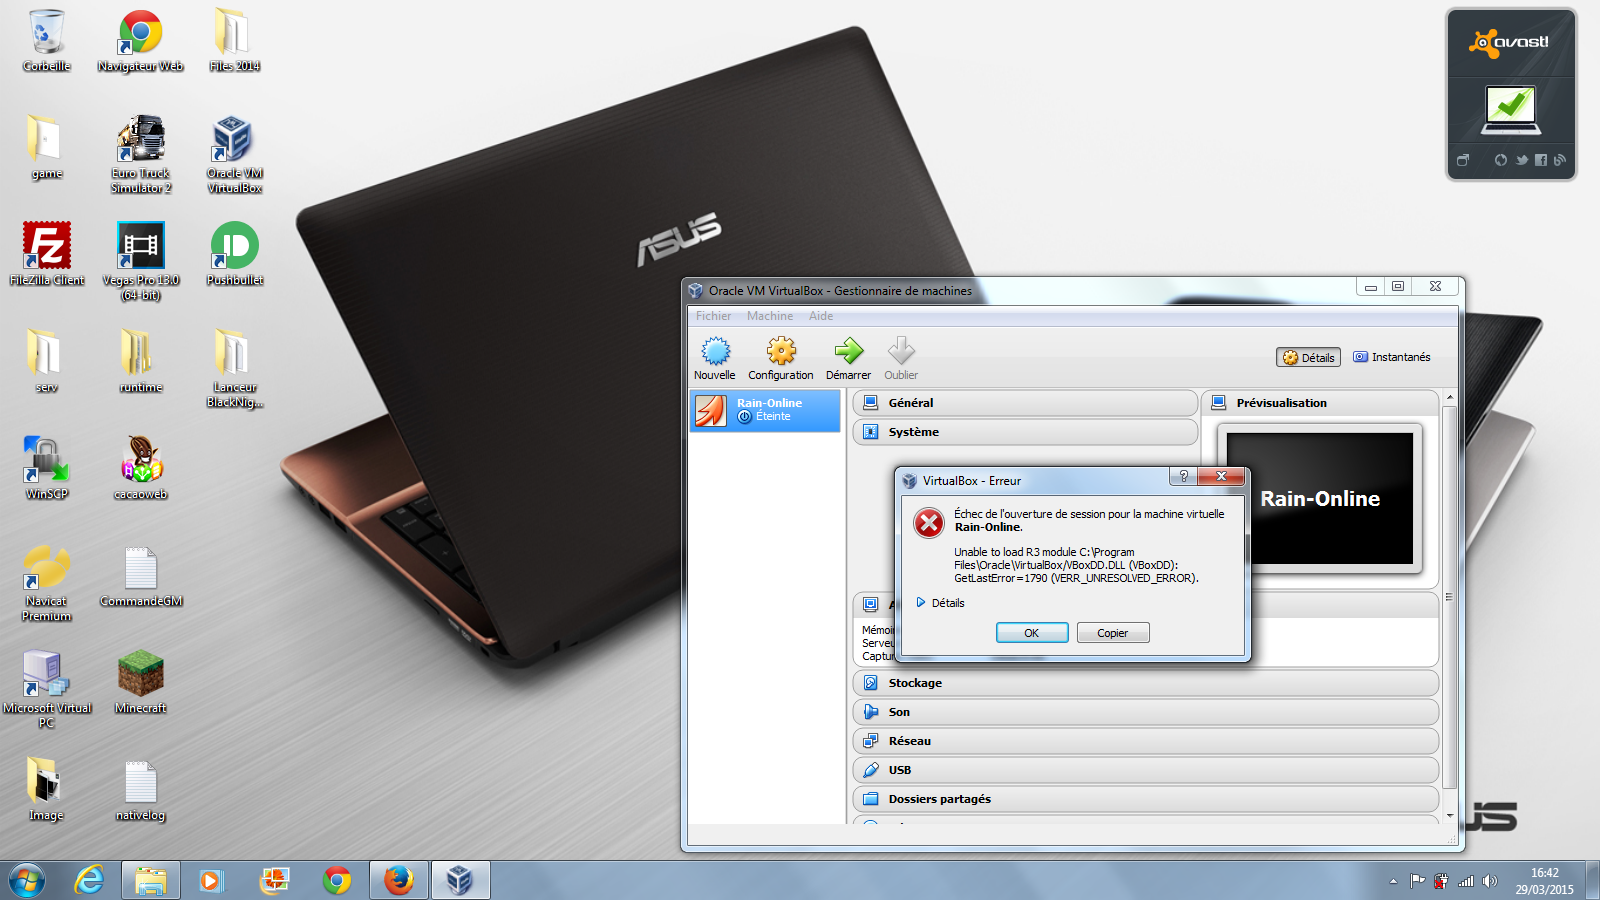Image resolution: width=1600 pixels, height=900 pixels.
Task: Expand Détails in the error dialog
Action: pyautogui.click(x=941, y=603)
